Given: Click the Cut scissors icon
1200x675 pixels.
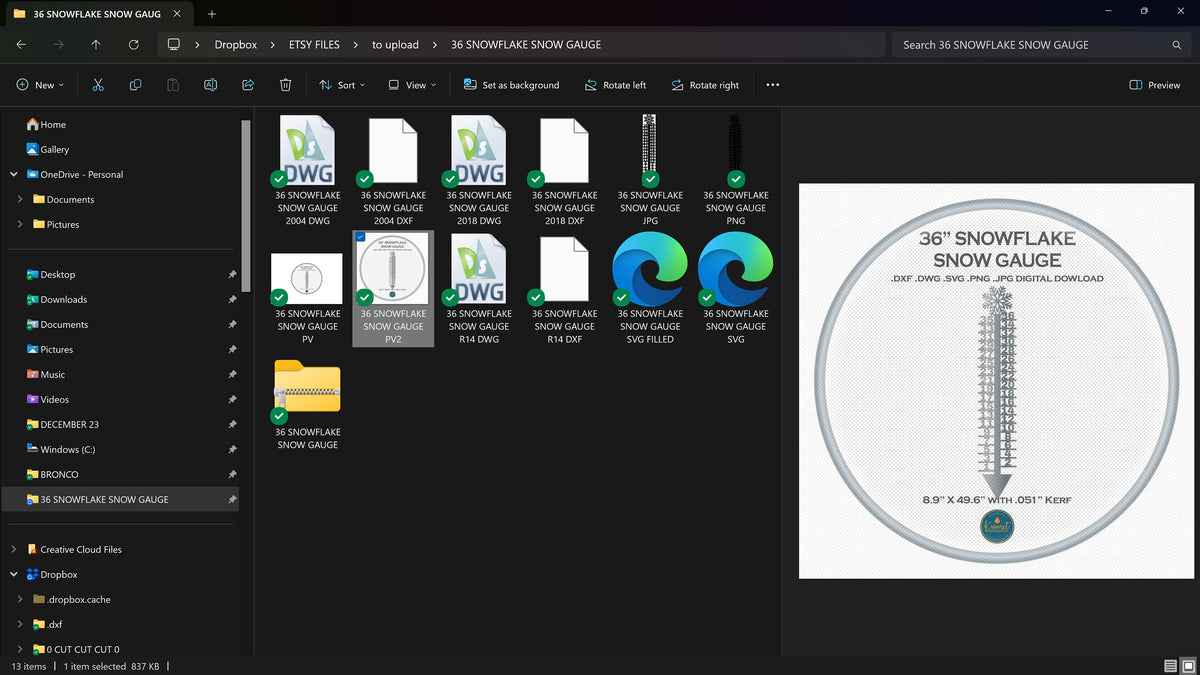Looking at the screenshot, I should pyautogui.click(x=97, y=85).
